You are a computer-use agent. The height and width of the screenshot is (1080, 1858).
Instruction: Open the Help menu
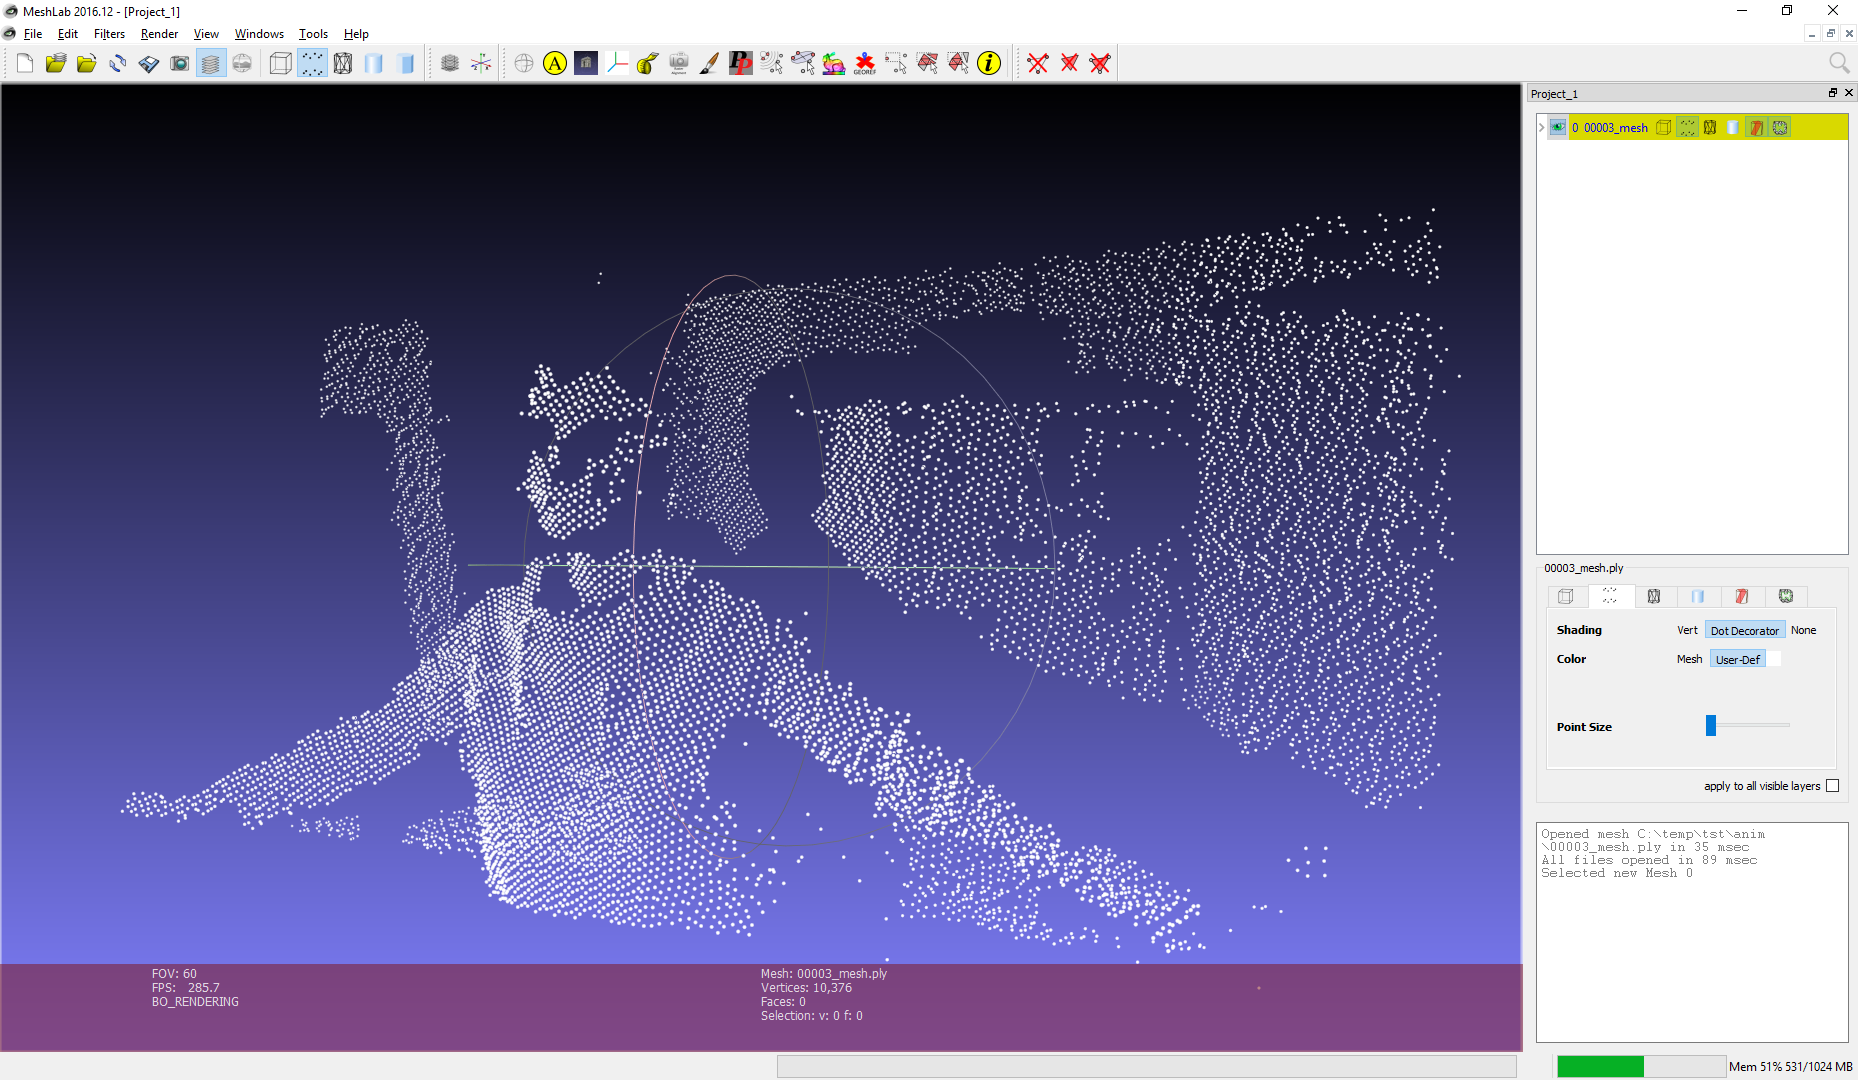356,34
